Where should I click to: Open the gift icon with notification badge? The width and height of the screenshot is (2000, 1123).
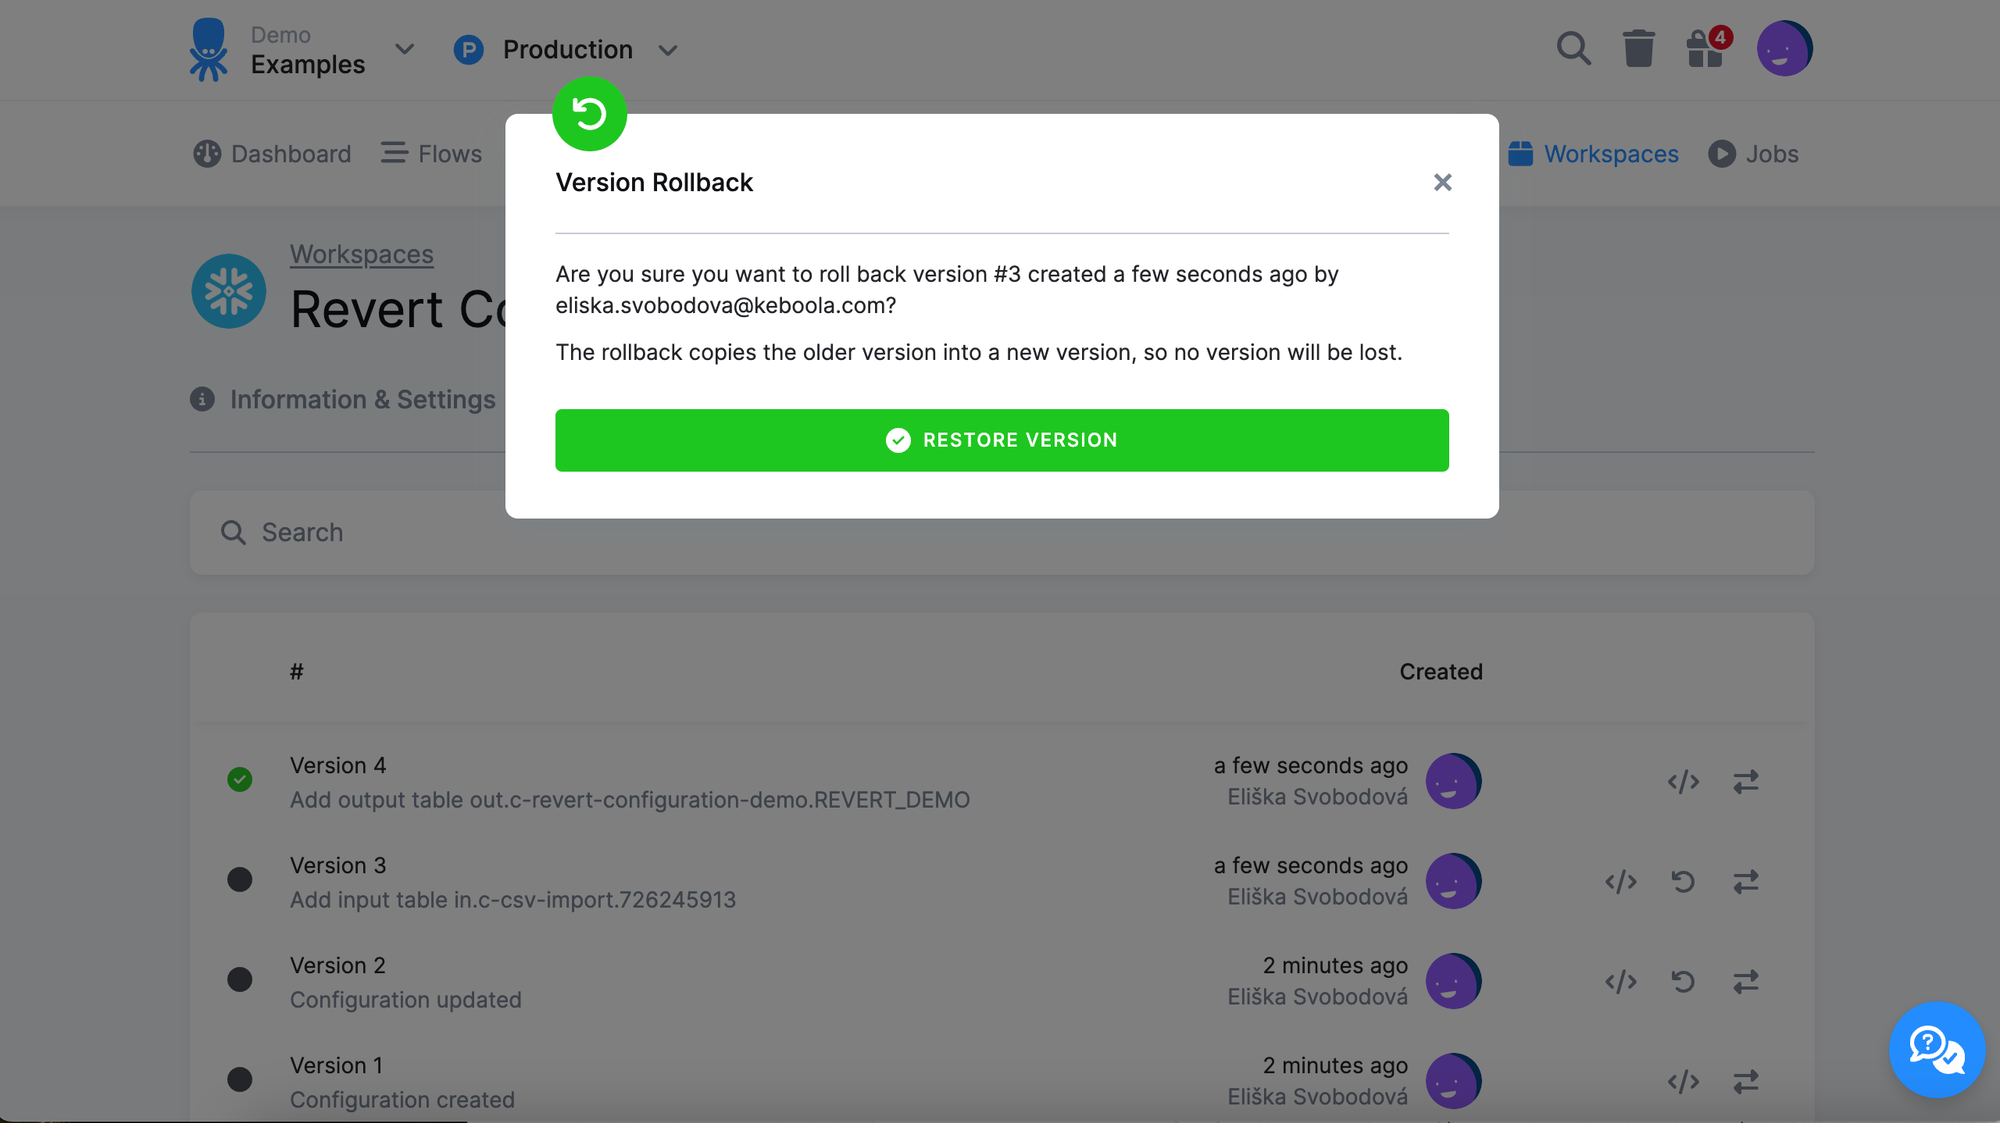[1705, 48]
